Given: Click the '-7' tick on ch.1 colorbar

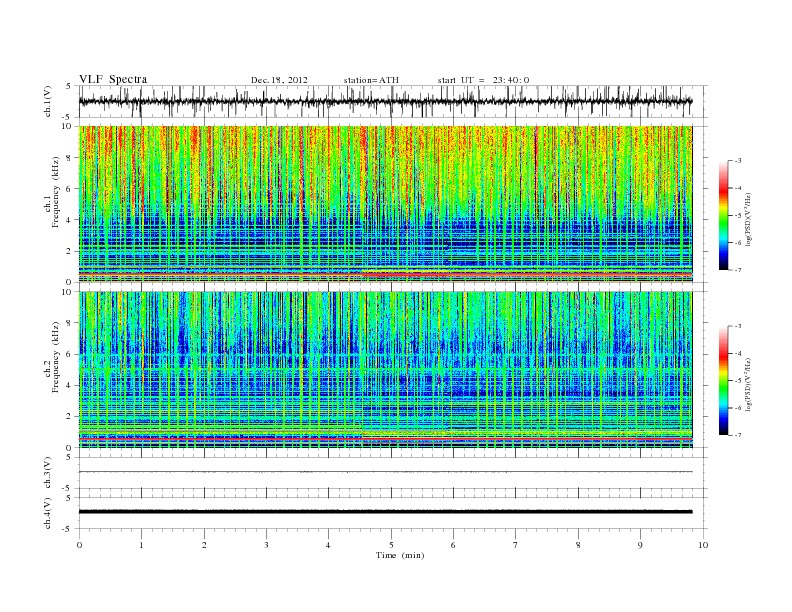Looking at the screenshot, I should (x=737, y=270).
